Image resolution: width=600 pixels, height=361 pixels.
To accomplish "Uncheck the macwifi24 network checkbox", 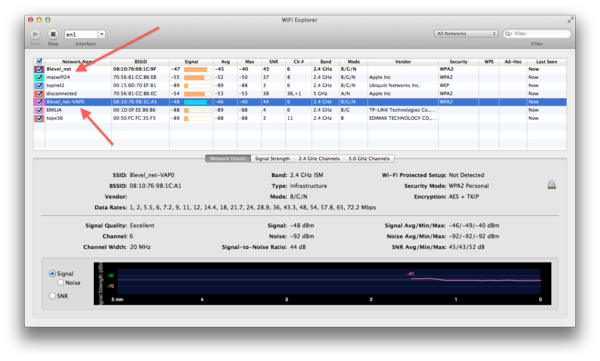I will pyautogui.click(x=39, y=77).
